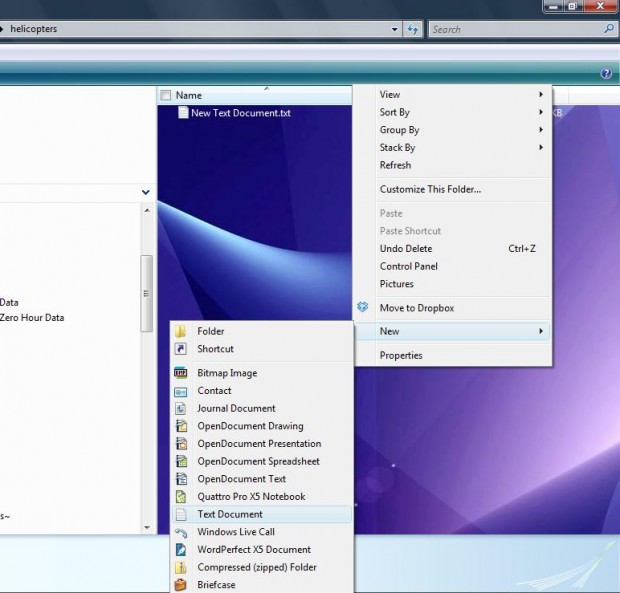Click the Shortcut icon in New submenu
The image size is (620, 593).
pyautogui.click(x=181, y=349)
